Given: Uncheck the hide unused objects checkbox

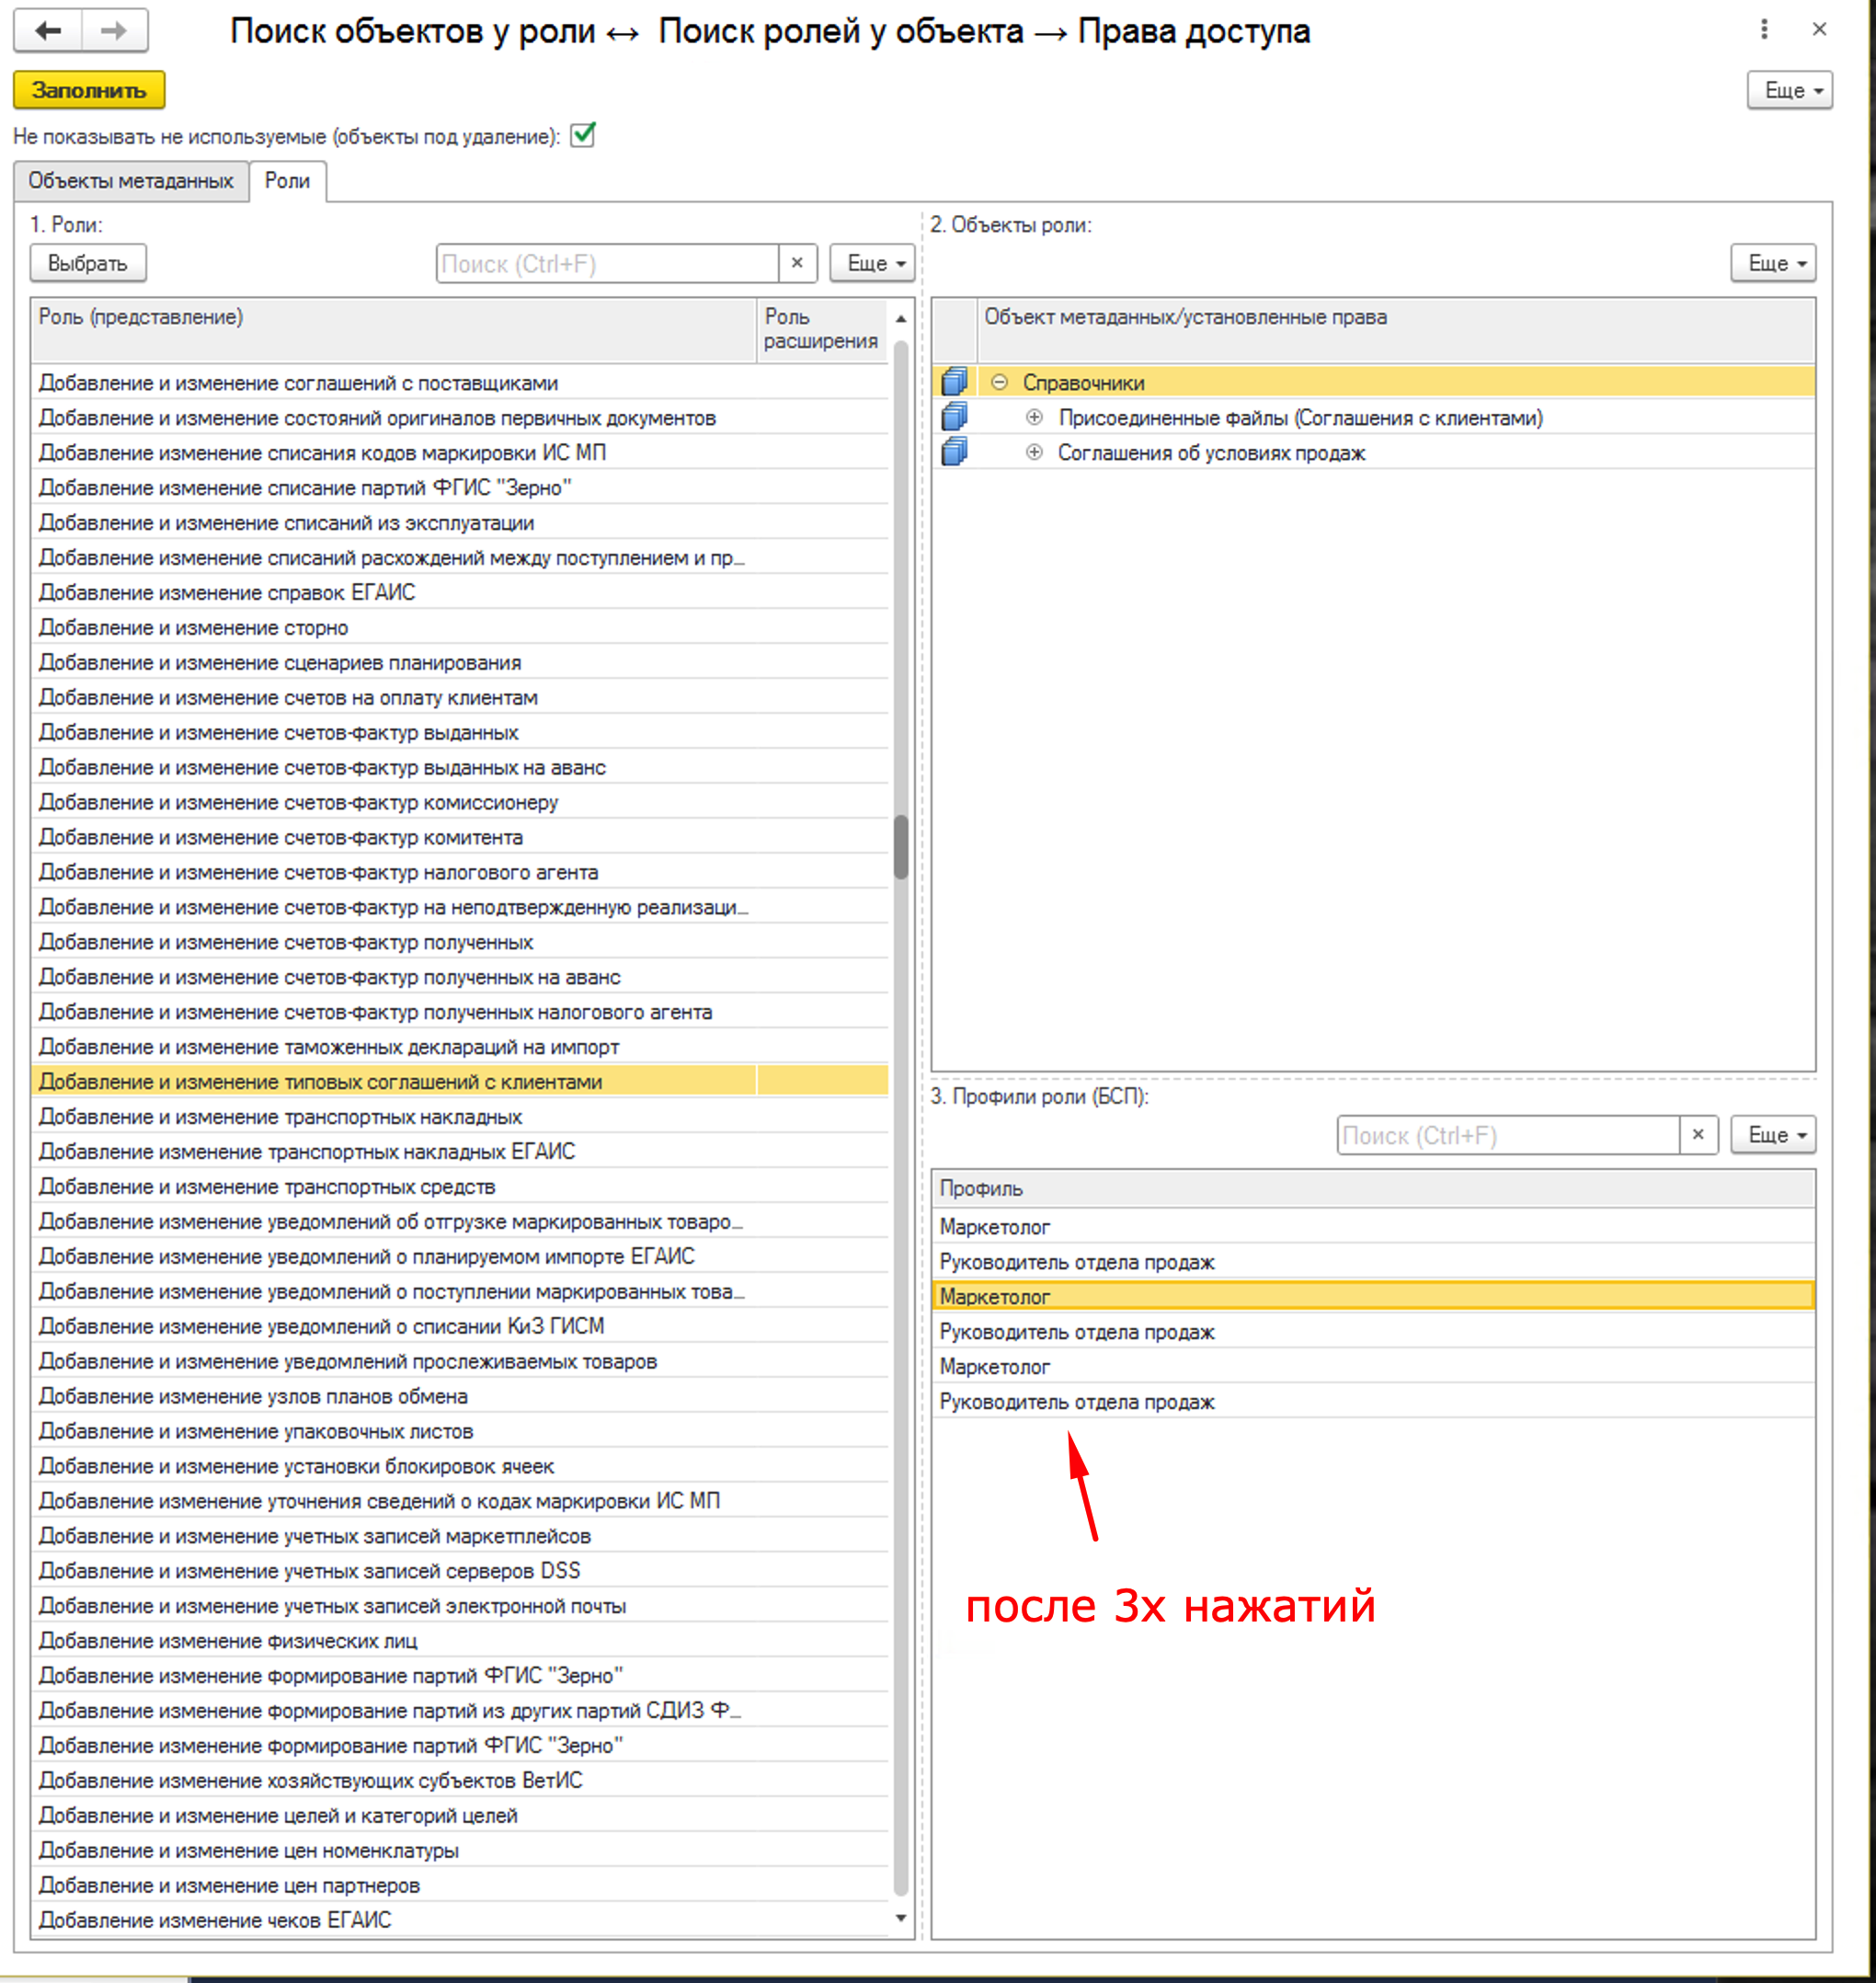Looking at the screenshot, I should [x=583, y=135].
